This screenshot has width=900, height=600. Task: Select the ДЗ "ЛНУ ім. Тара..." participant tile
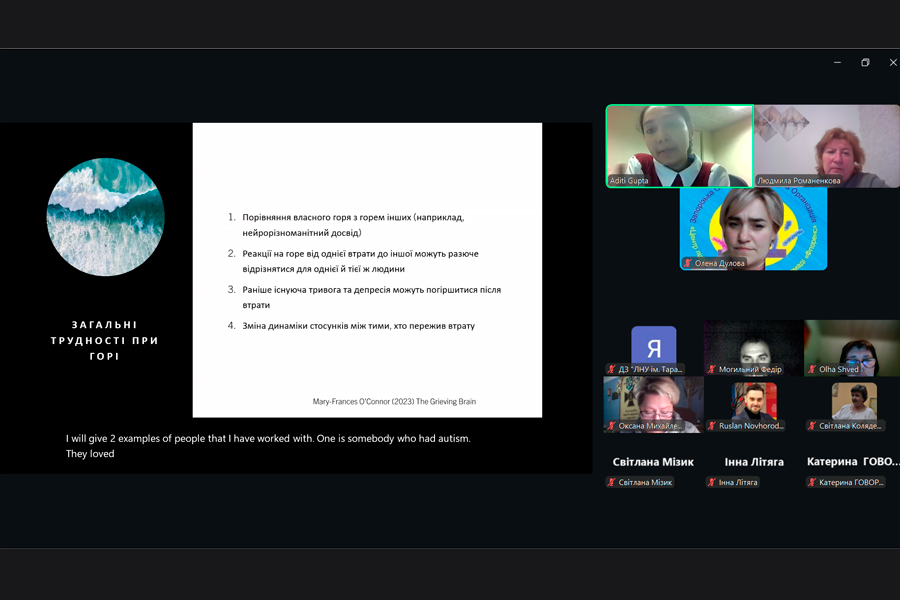(653, 348)
